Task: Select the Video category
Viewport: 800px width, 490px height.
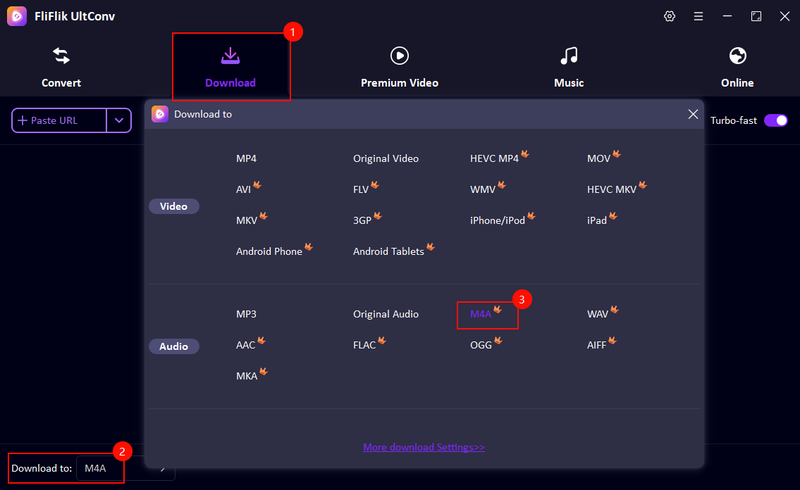Action: (x=174, y=206)
